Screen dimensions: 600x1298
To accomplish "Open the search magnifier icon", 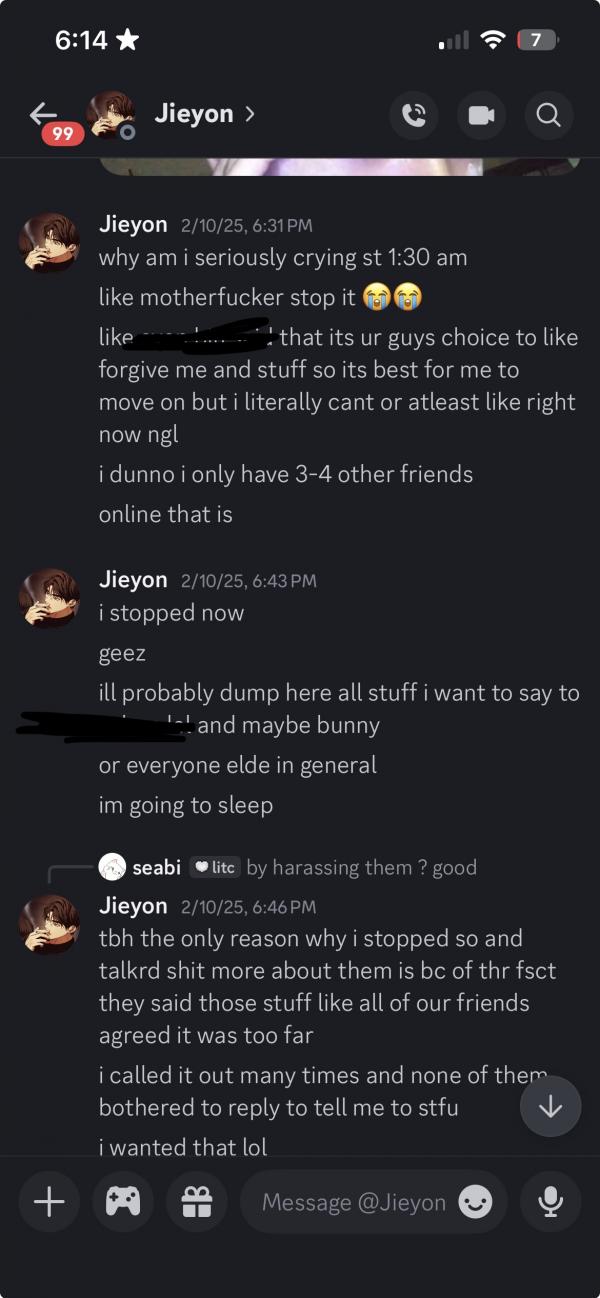I will coord(548,115).
